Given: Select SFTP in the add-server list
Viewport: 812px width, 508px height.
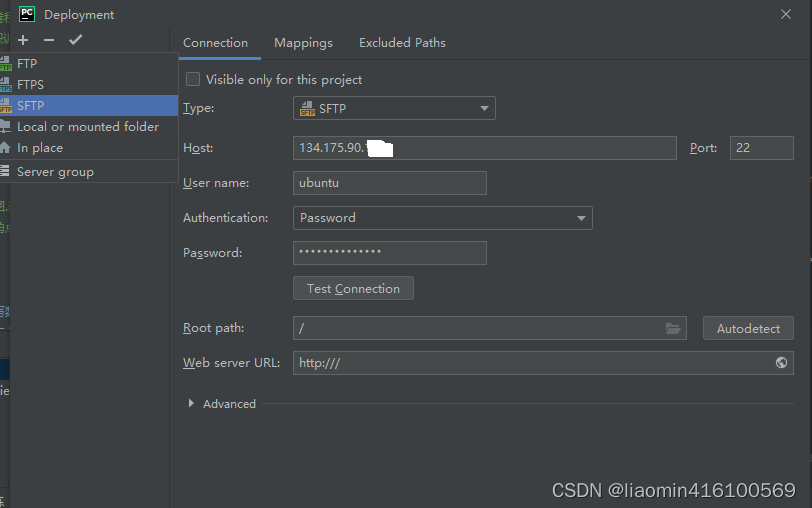Looking at the screenshot, I should tap(89, 106).
